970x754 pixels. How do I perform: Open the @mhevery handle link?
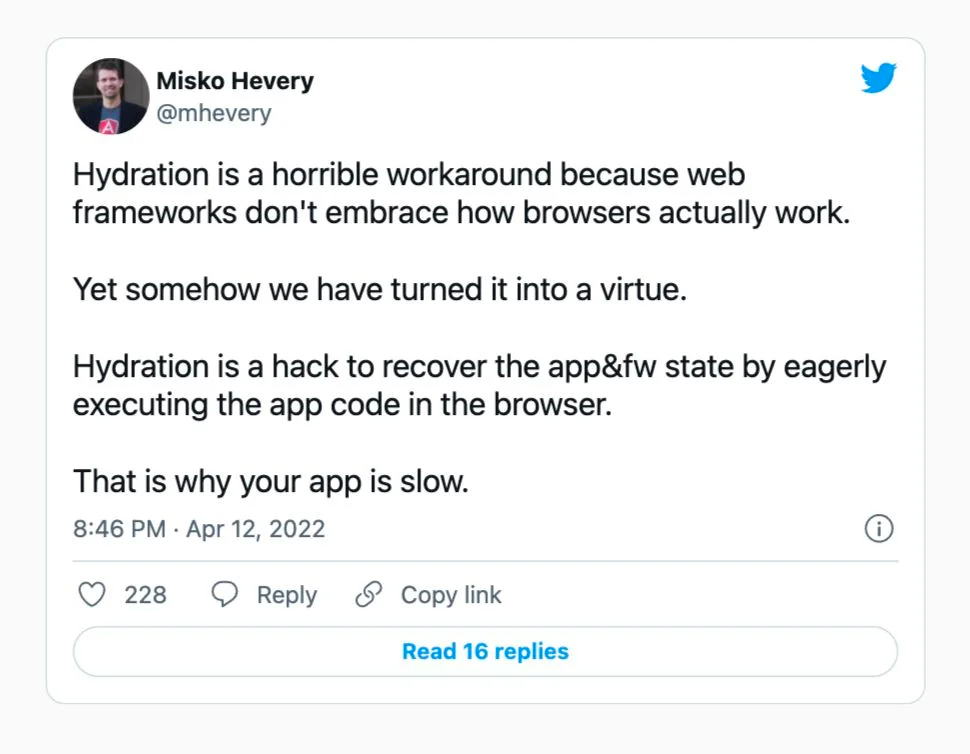[214, 113]
